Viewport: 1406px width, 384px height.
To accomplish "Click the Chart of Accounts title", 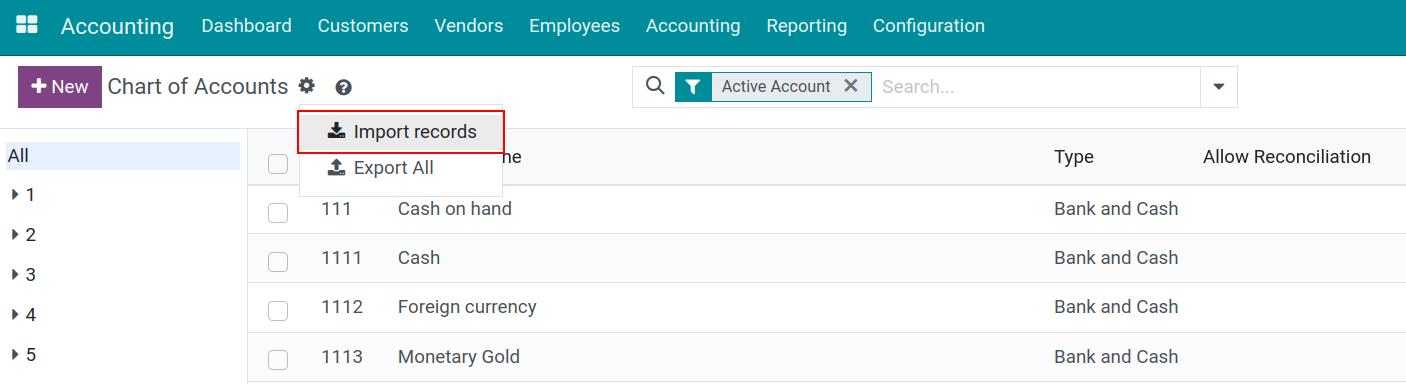I will [x=198, y=87].
